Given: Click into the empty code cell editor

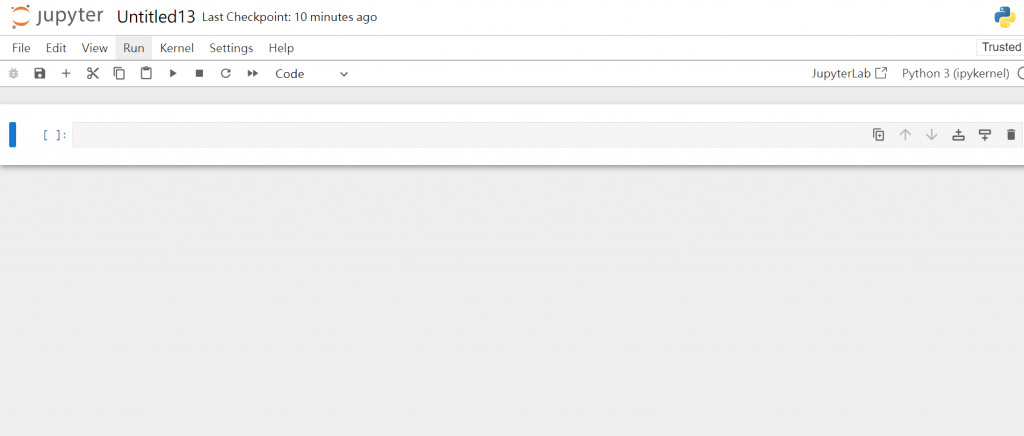Looking at the screenshot, I should point(470,135).
